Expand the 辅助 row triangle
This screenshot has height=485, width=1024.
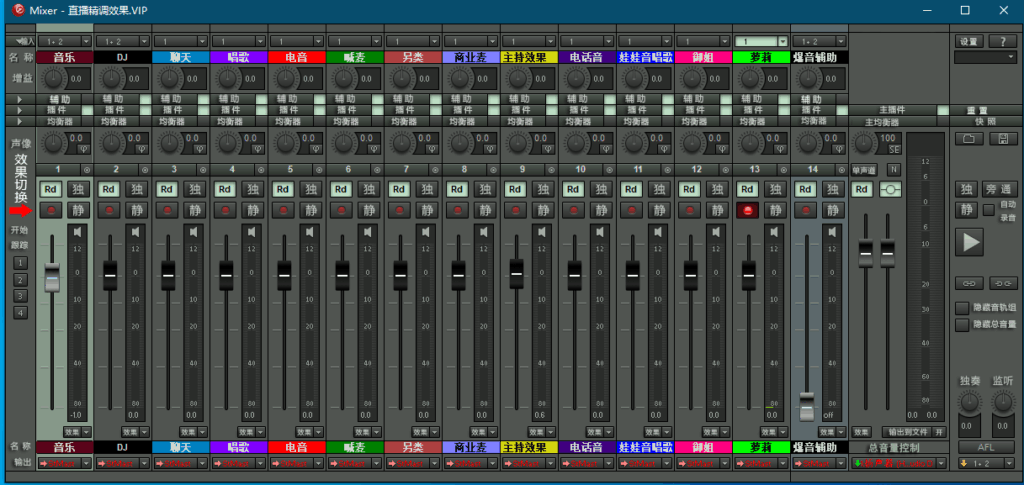tap(19, 99)
